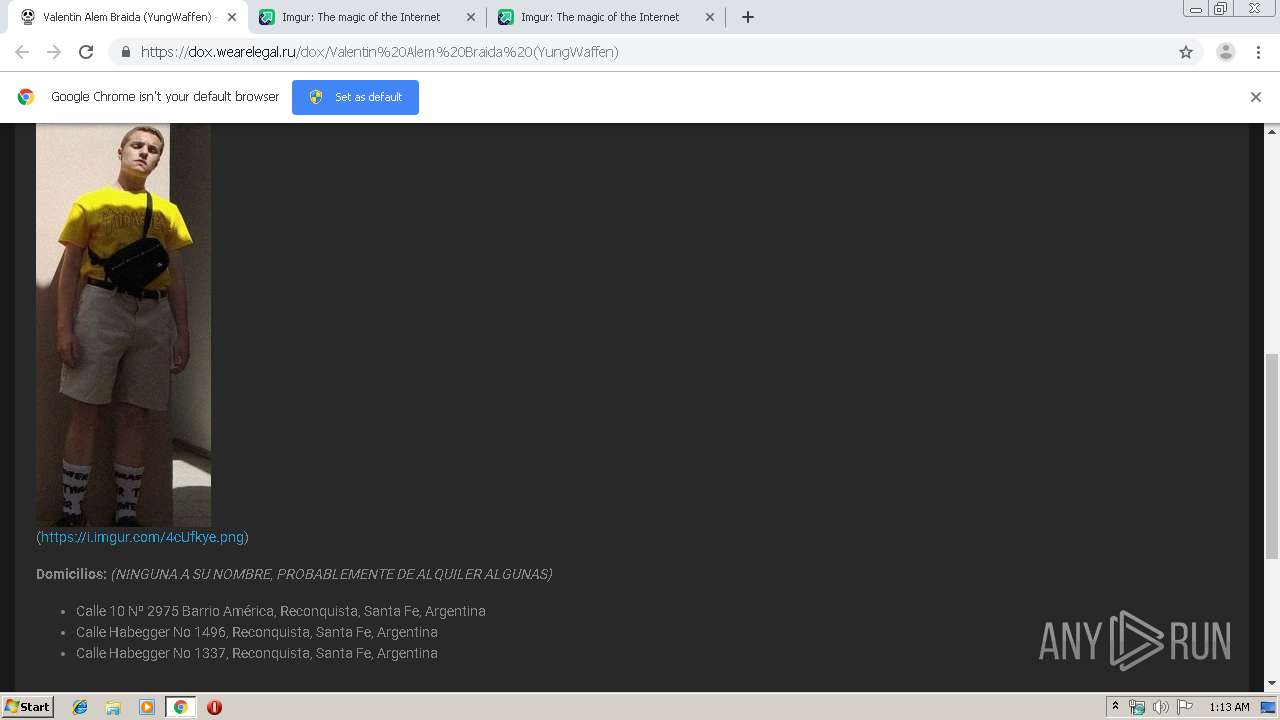Click the embedded photo on the page

tap(123, 325)
